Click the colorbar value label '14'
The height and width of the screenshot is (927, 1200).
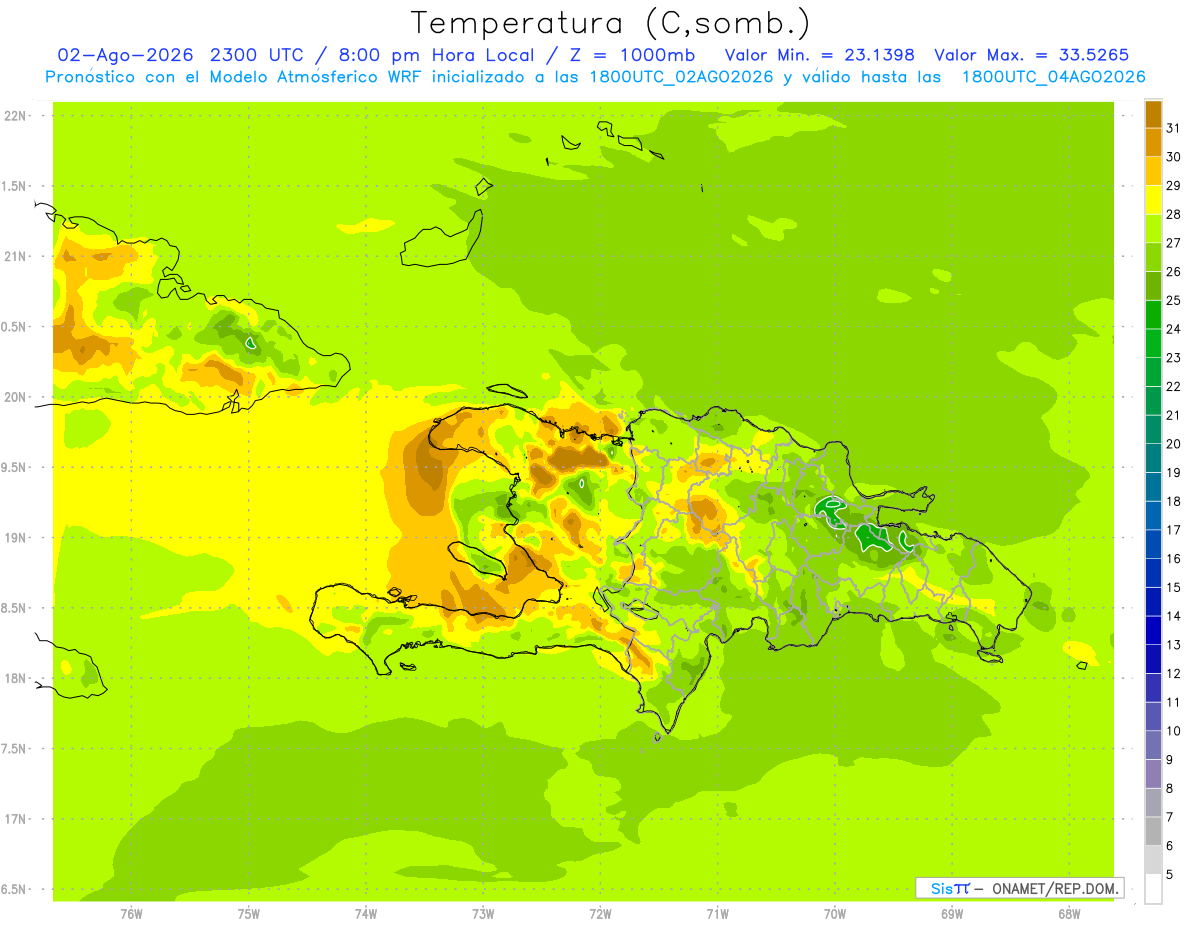(1174, 616)
